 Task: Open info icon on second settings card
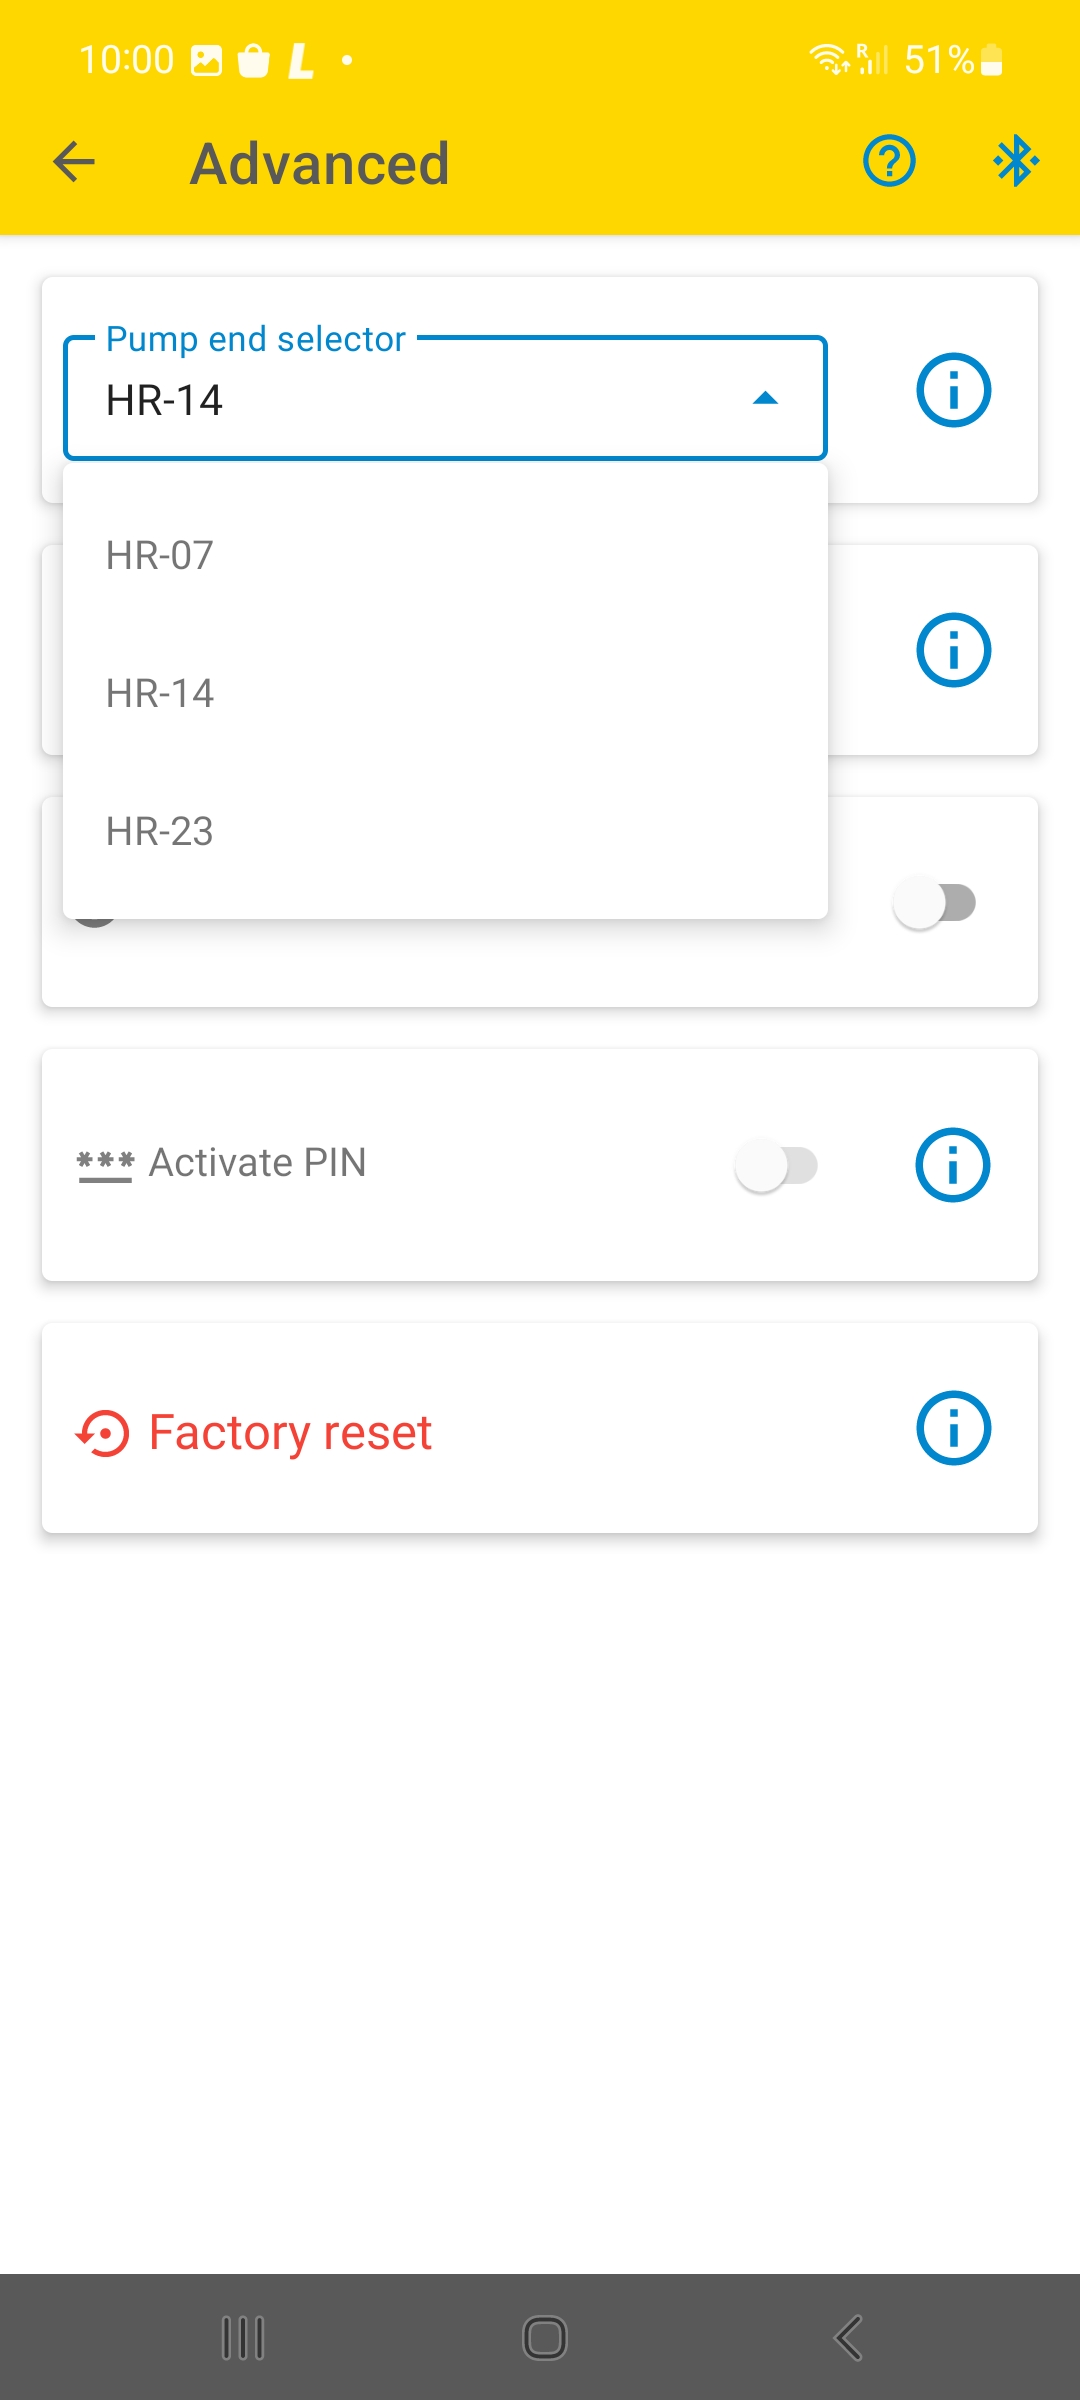(x=953, y=650)
